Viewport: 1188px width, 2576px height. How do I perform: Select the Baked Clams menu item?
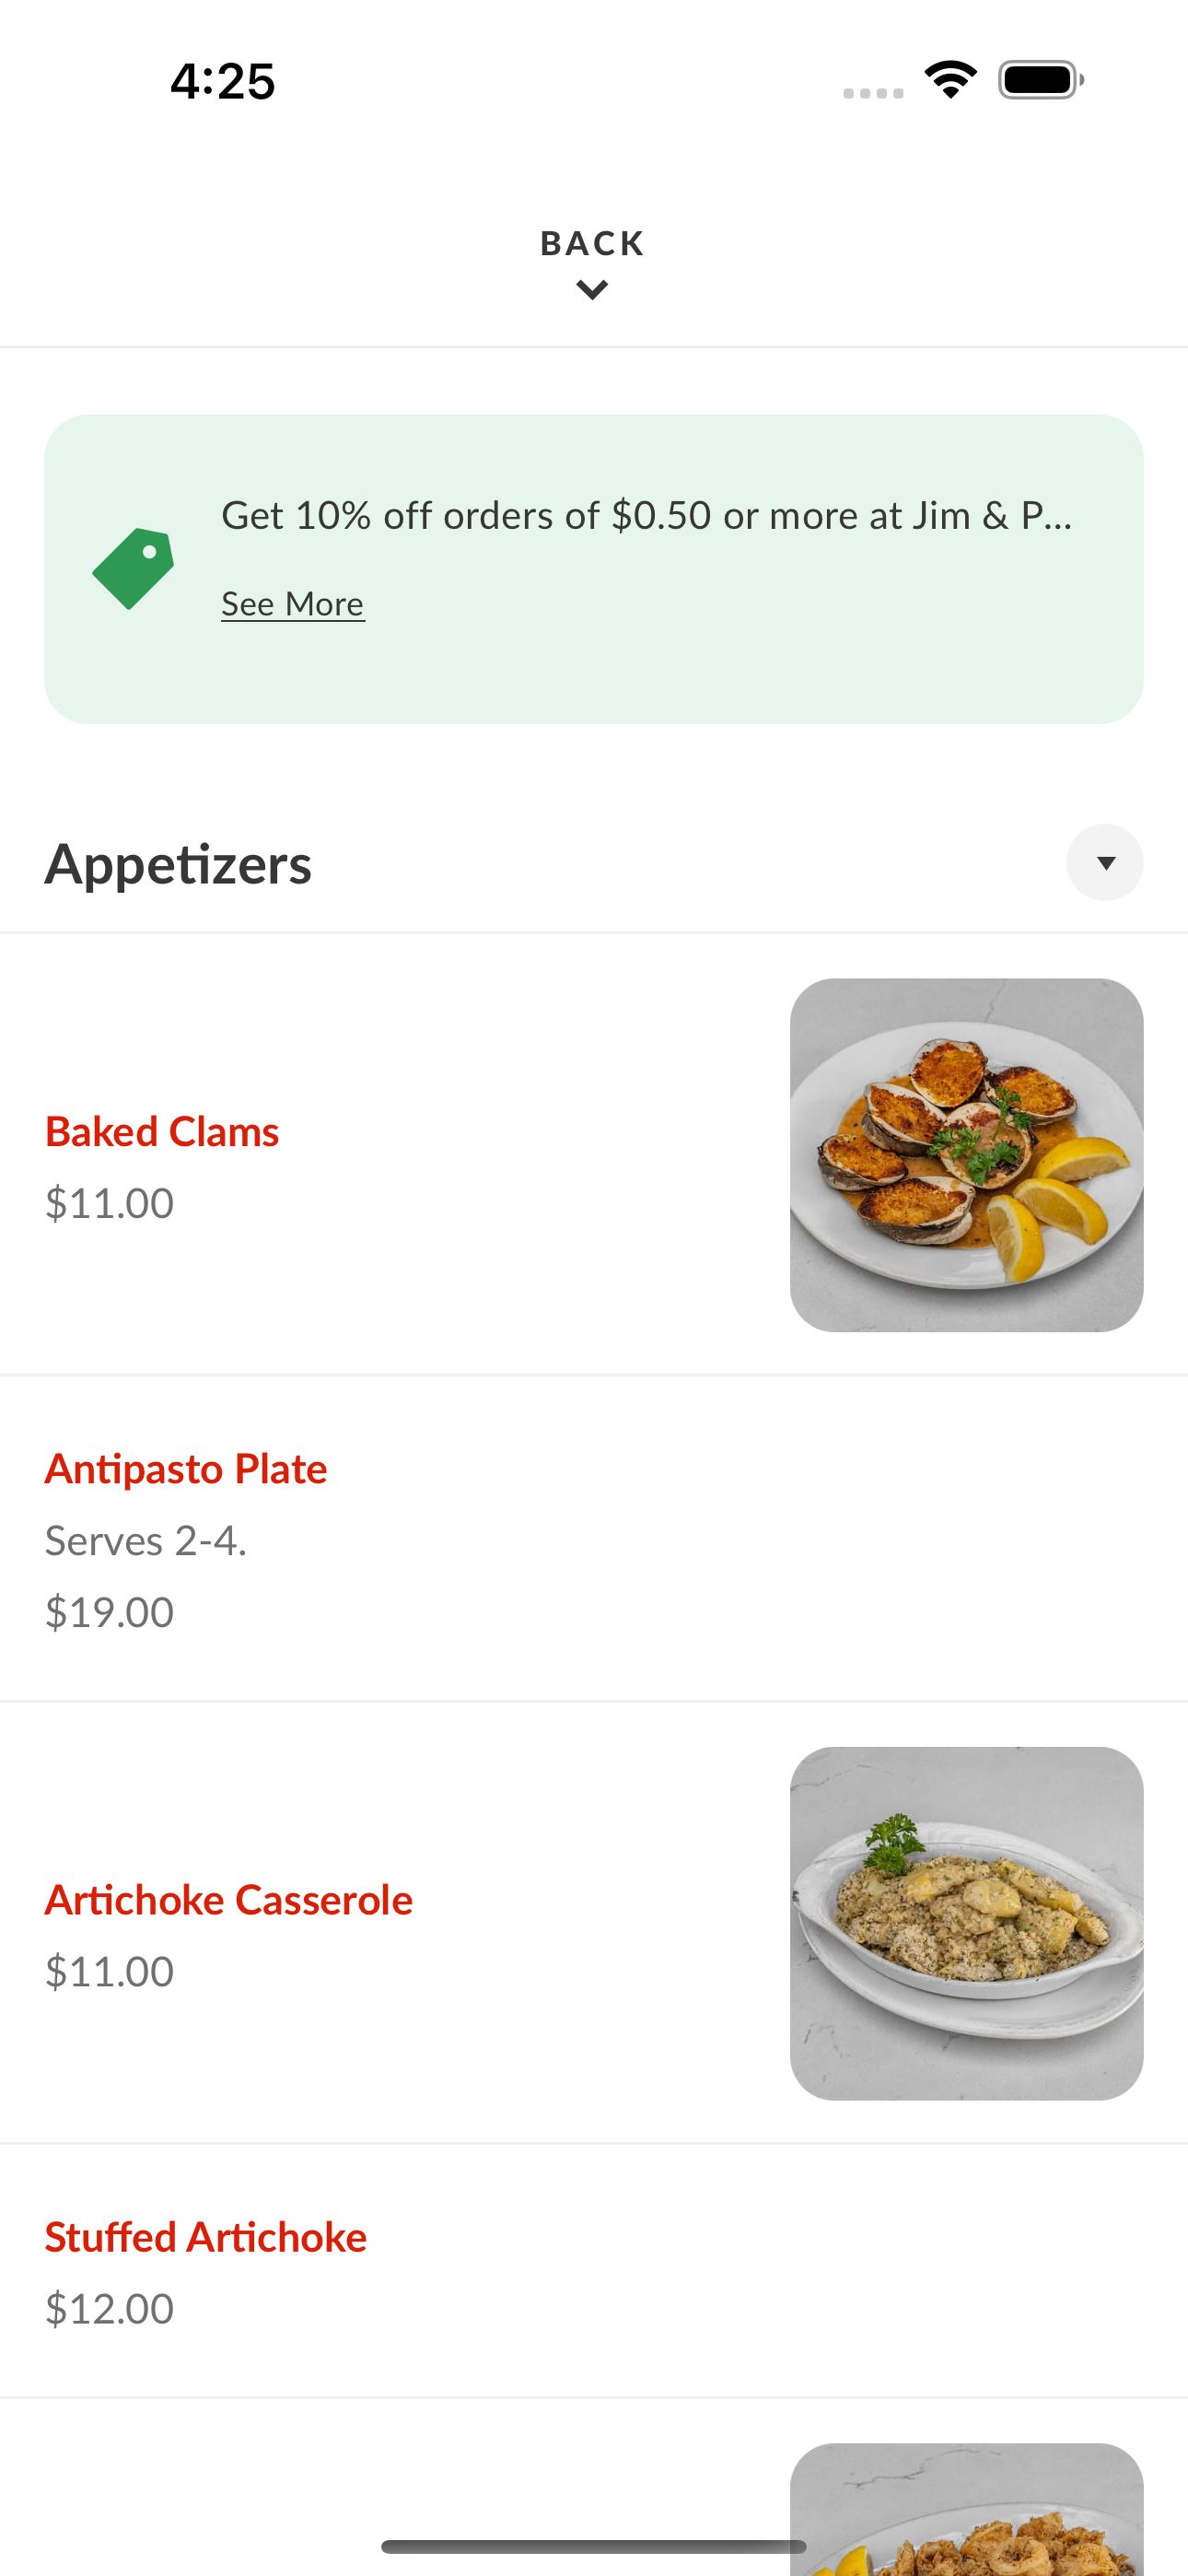click(x=594, y=1155)
